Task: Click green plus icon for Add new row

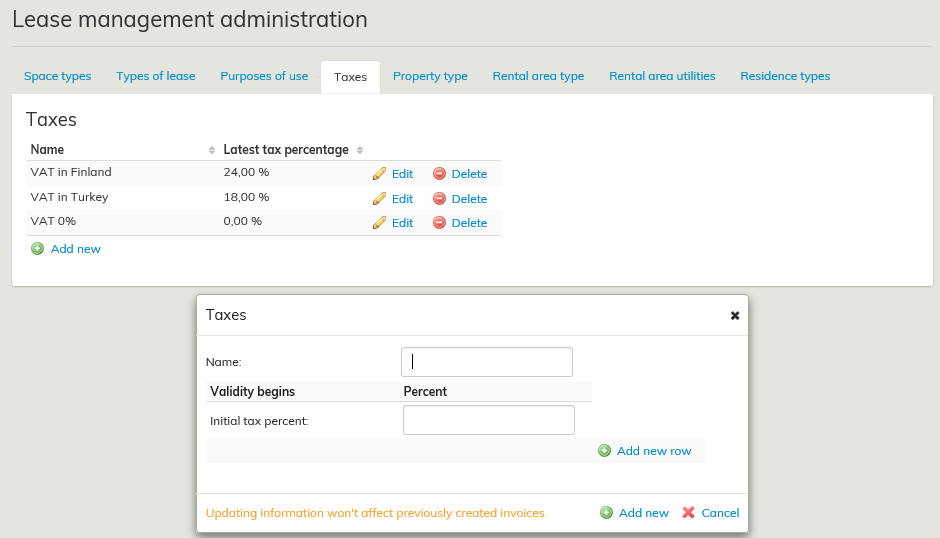Action: tap(604, 451)
